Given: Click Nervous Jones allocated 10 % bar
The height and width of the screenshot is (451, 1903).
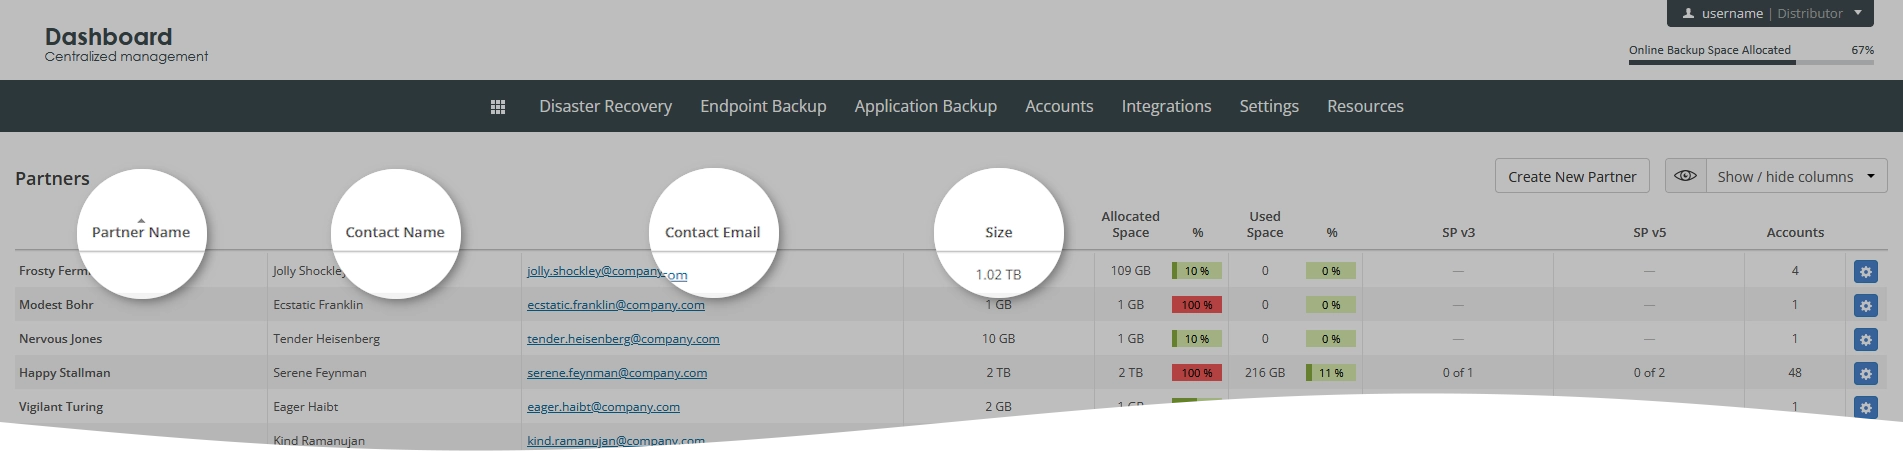Looking at the screenshot, I should pyautogui.click(x=1197, y=339).
